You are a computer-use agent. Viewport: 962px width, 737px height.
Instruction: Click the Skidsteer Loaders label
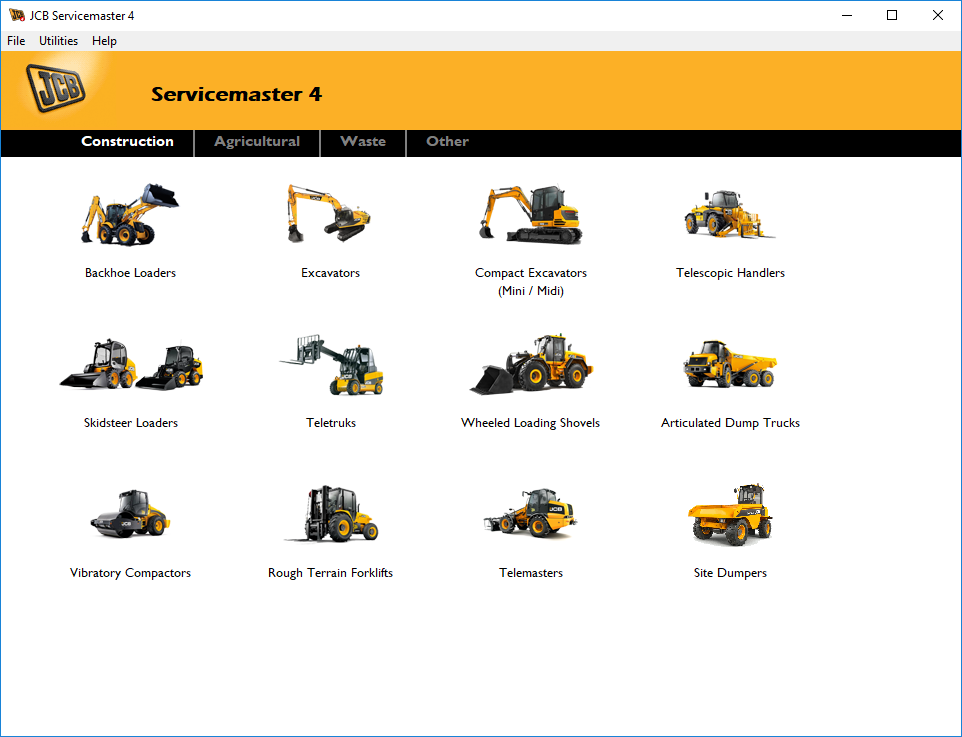tap(131, 422)
